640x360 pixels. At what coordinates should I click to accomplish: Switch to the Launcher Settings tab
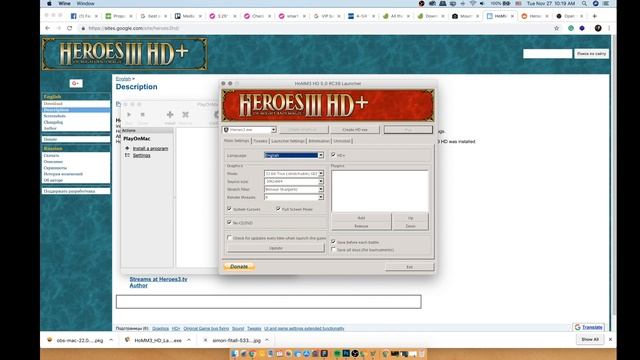click(288, 141)
